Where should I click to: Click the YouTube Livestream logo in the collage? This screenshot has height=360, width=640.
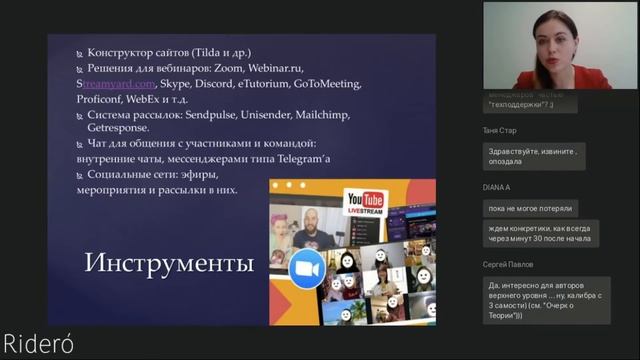(x=365, y=202)
